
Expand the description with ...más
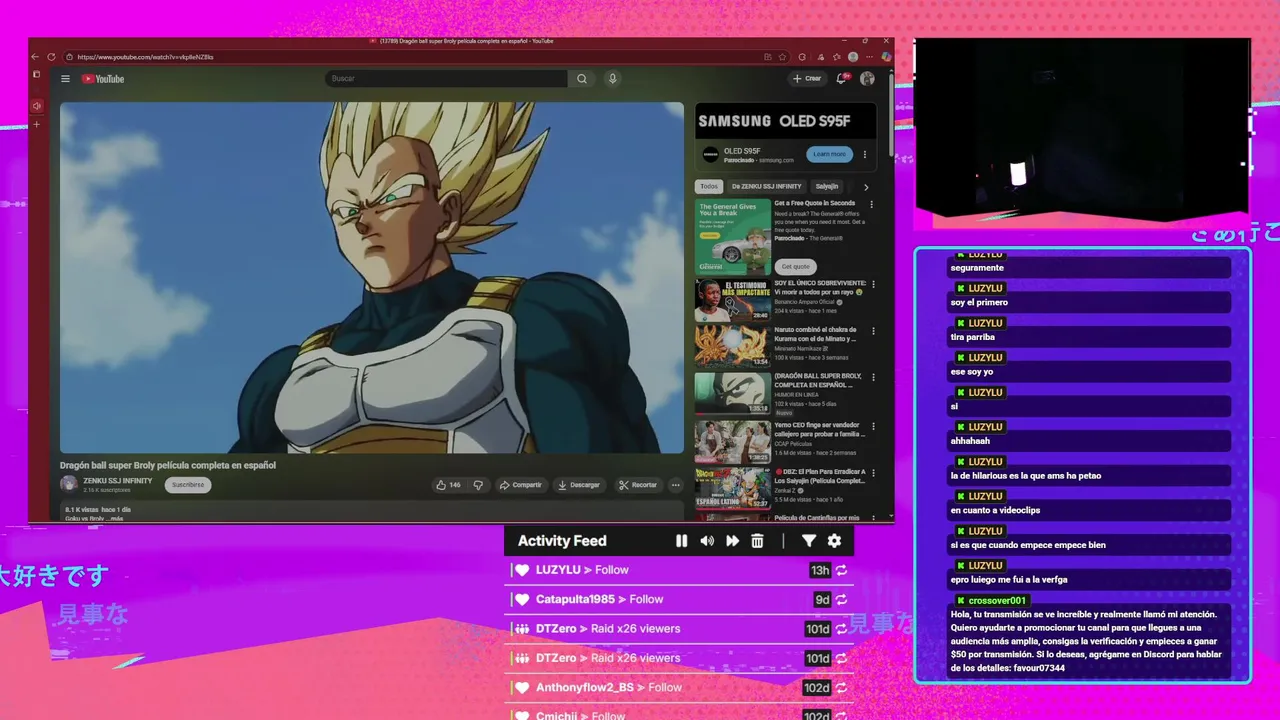pyautogui.click(x=115, y=519)
